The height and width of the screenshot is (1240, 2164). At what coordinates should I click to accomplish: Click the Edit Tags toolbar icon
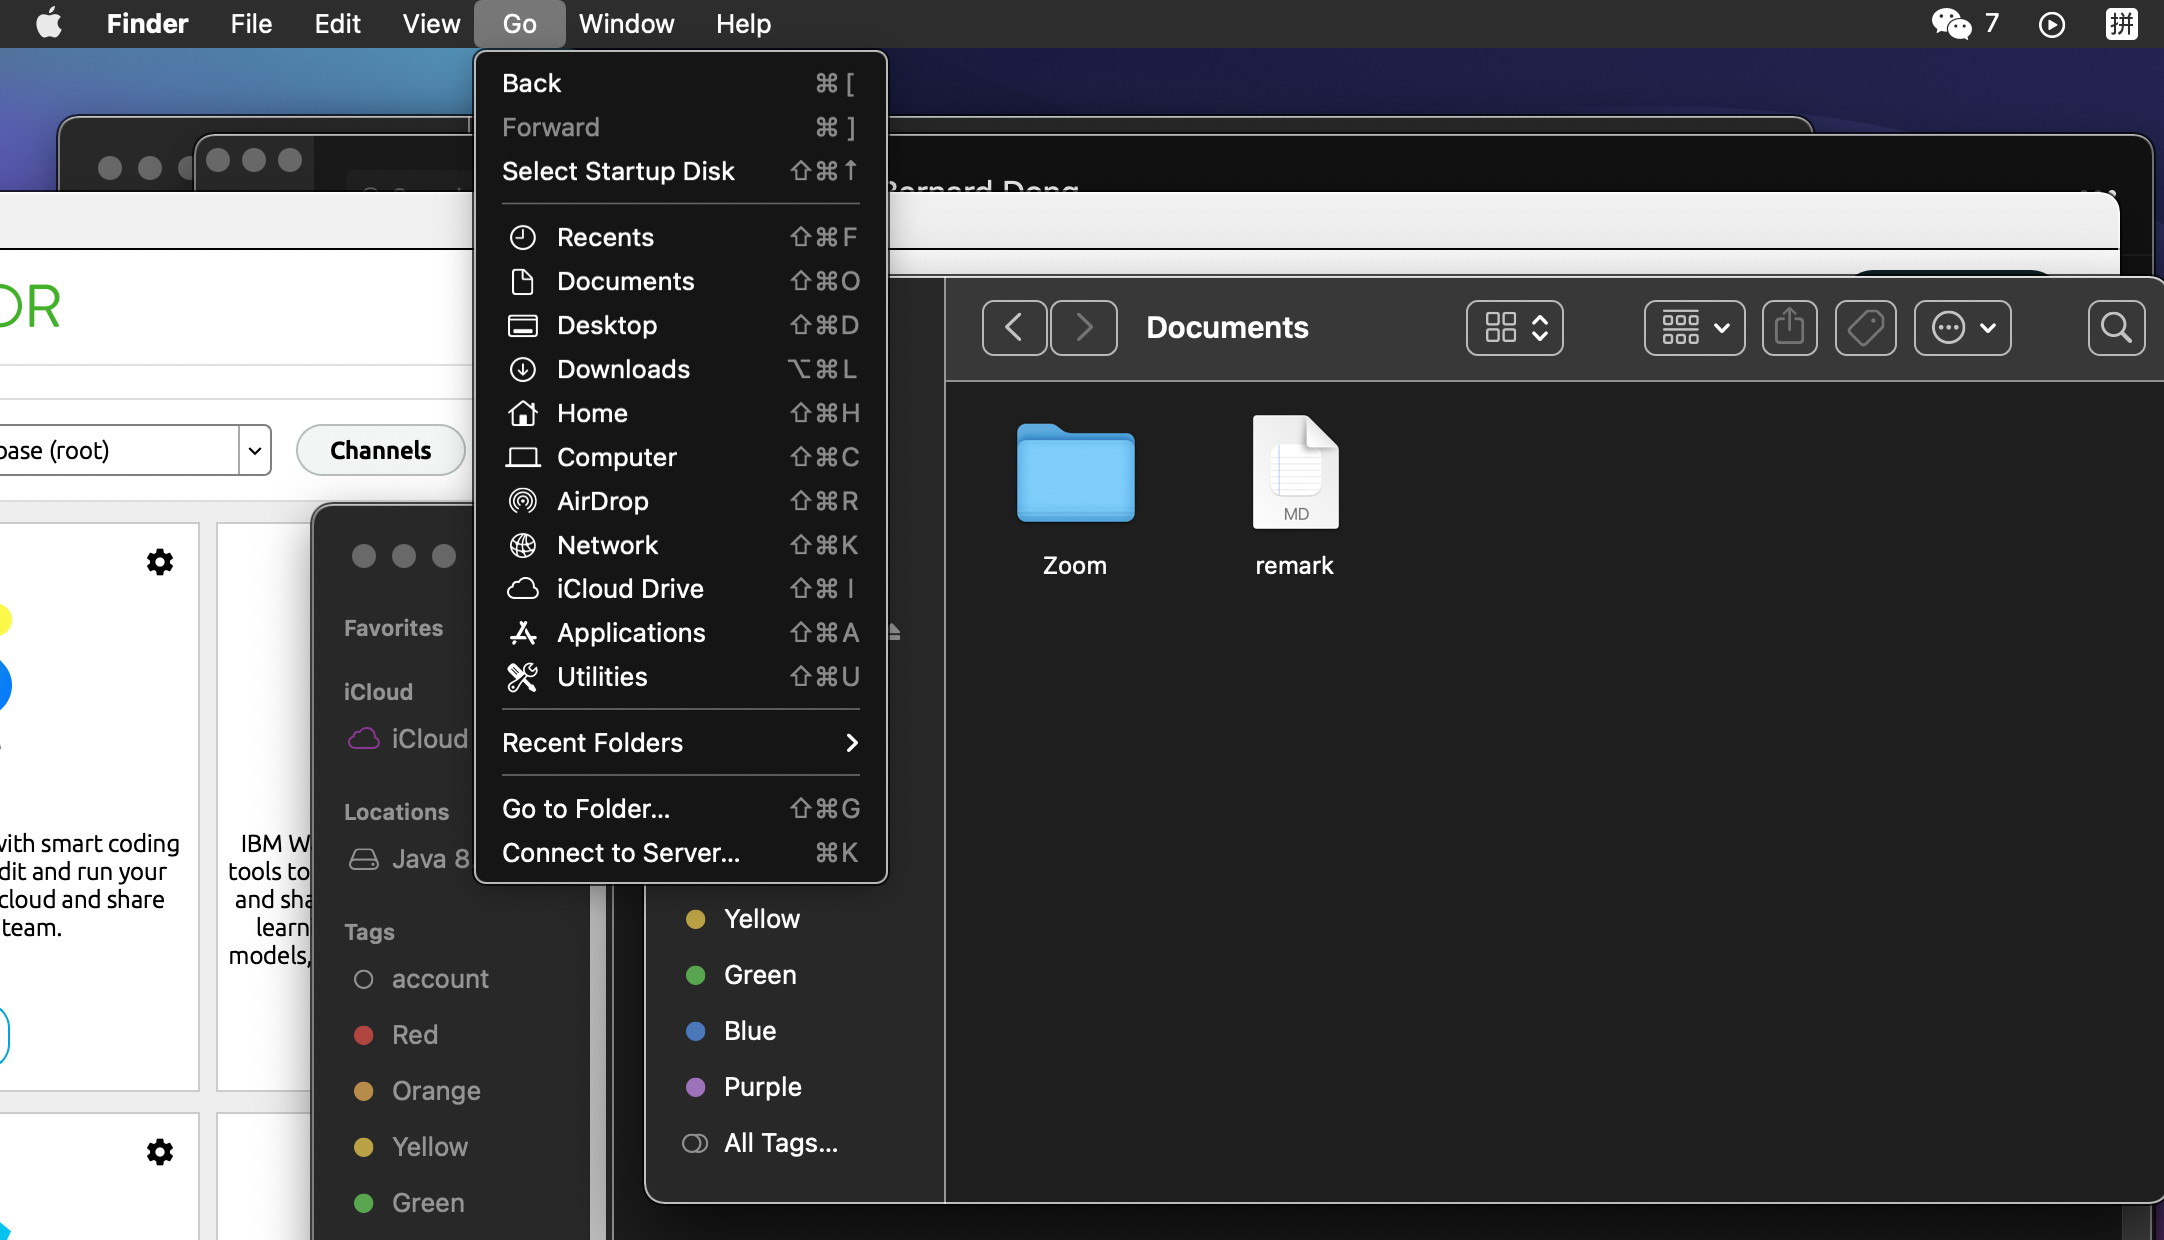(1866, 327)
